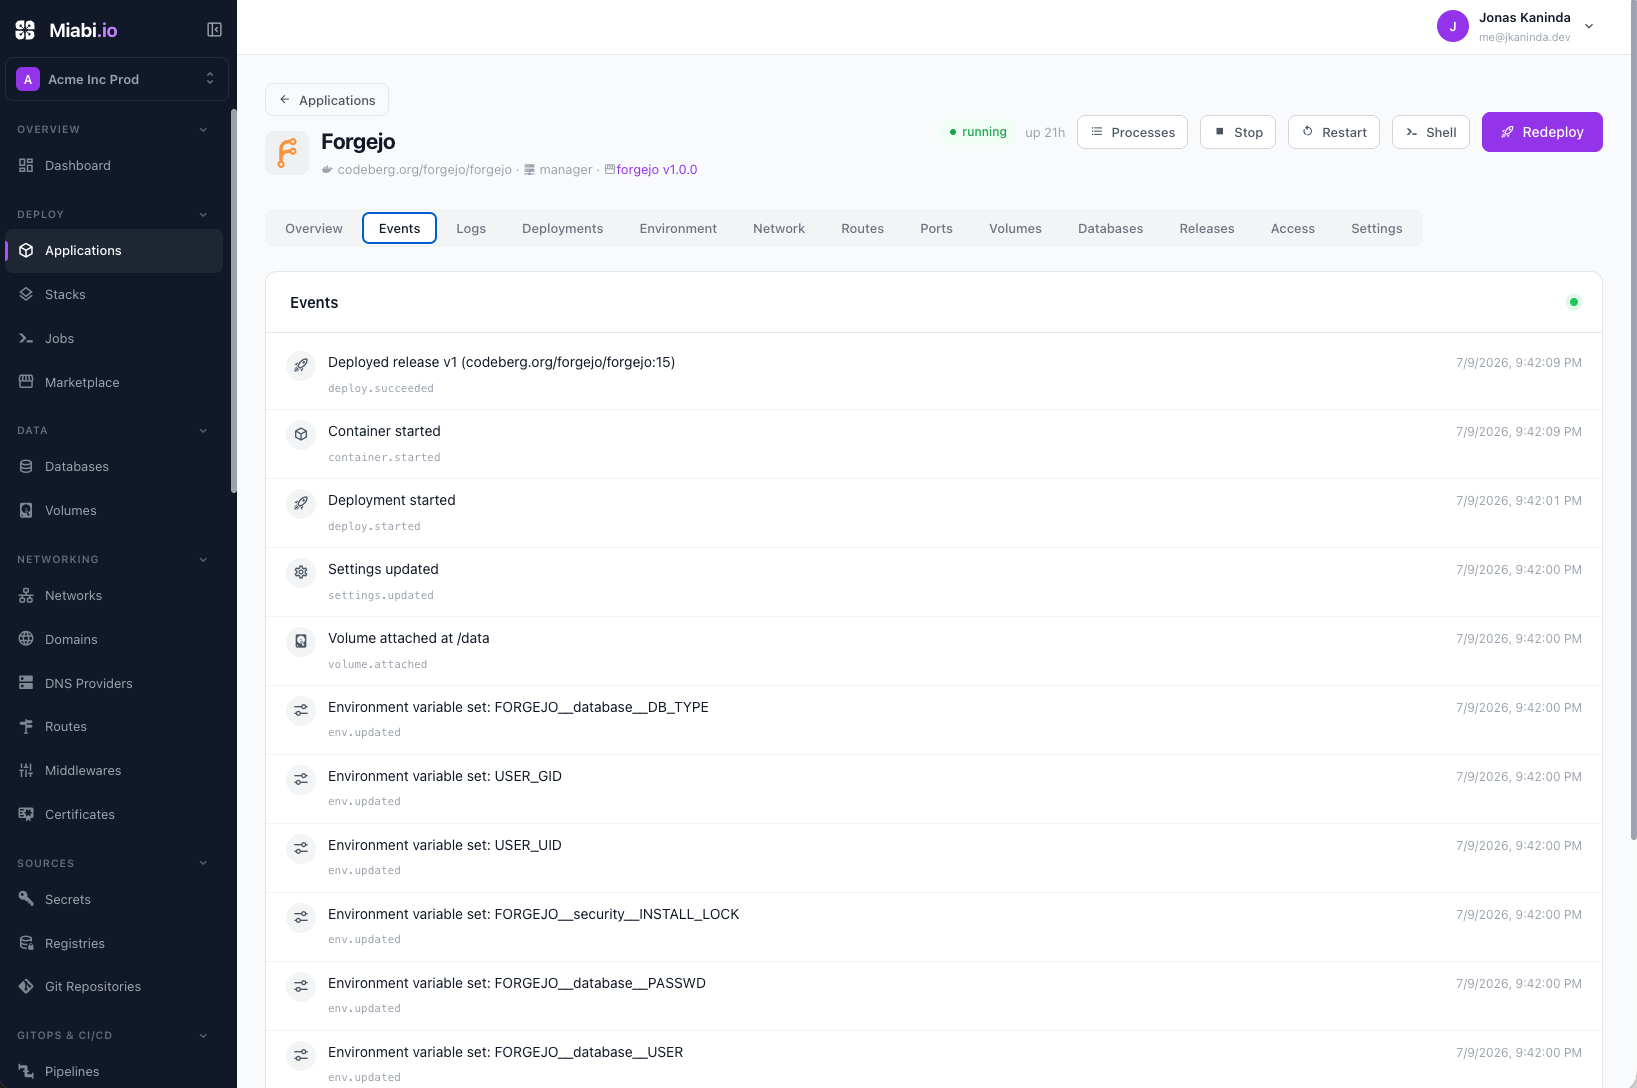Collapse the NETWORKING sidebar section
Viewport: 1637px width, 1088px height.
(x=203, y=559)
